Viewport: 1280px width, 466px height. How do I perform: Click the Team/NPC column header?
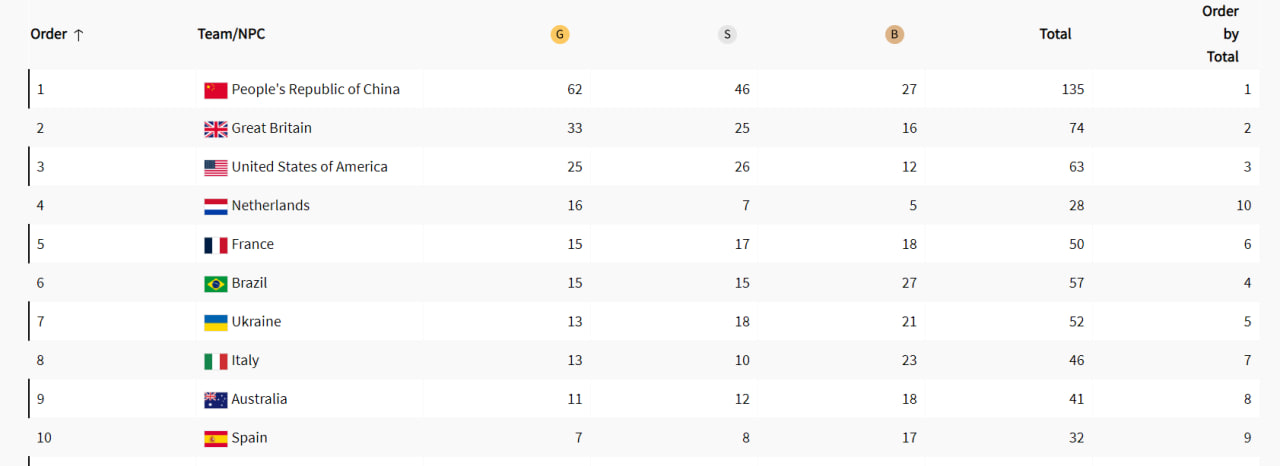231,34
